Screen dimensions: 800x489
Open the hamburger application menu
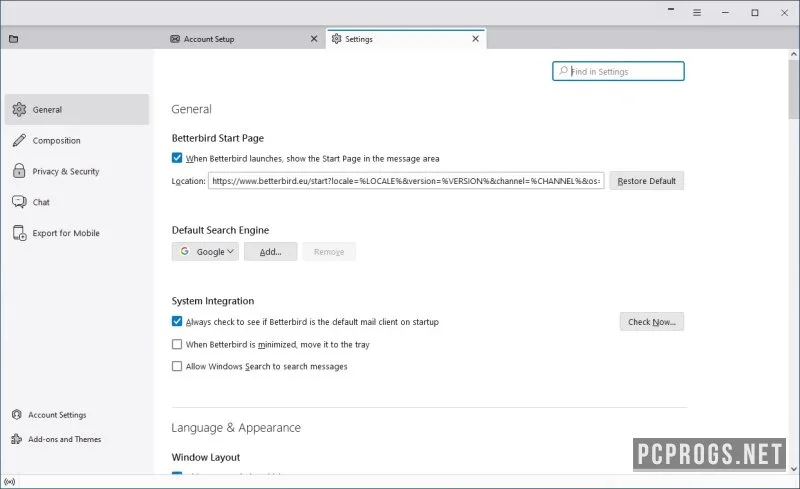[x=697, y=13]
